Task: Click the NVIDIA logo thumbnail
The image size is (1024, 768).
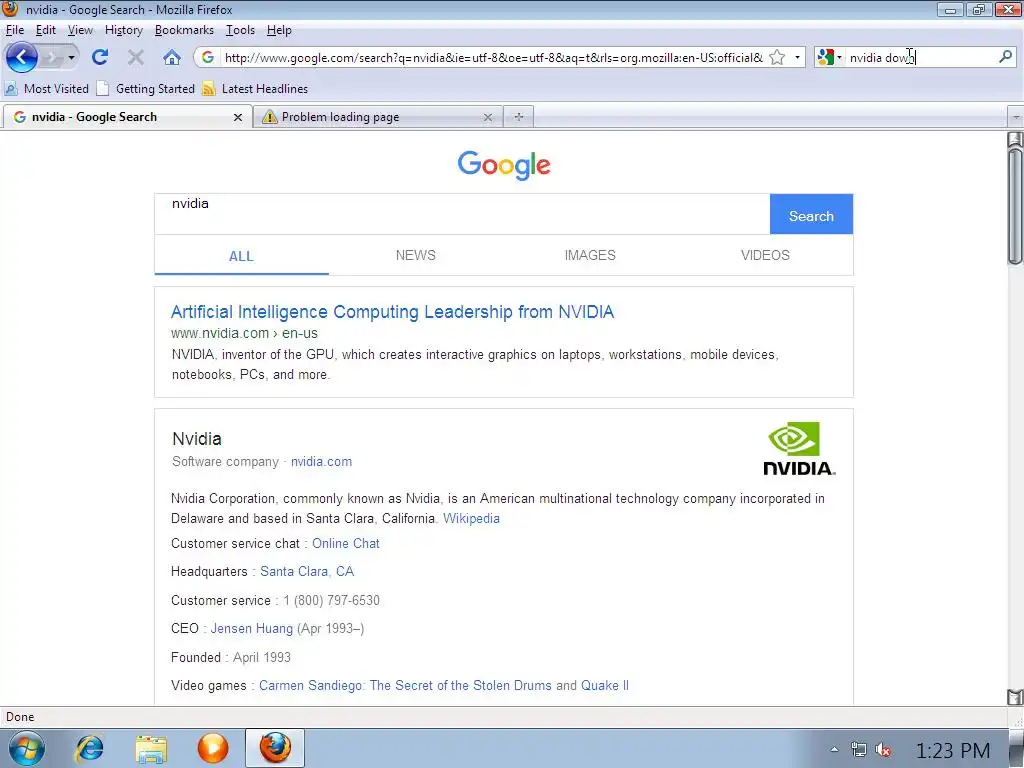Action: pos(799,448)
